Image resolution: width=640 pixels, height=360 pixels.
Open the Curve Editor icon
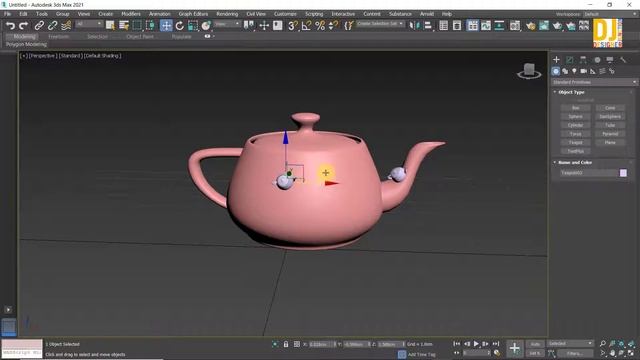pyautogui.click(x=486, y=26)
